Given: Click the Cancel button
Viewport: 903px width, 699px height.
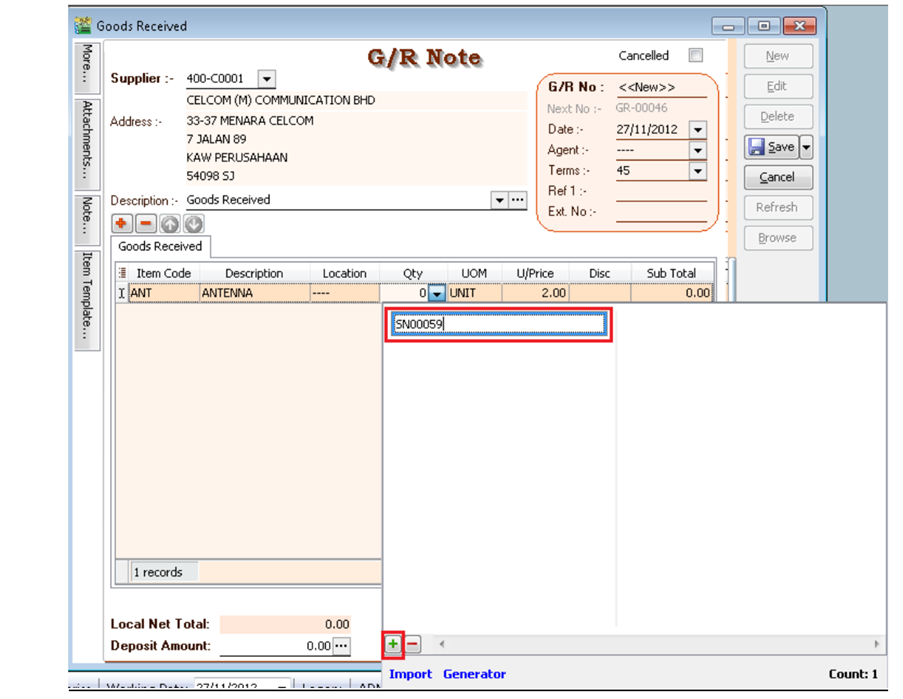Looking at the screenshot, I should point(777,177).
